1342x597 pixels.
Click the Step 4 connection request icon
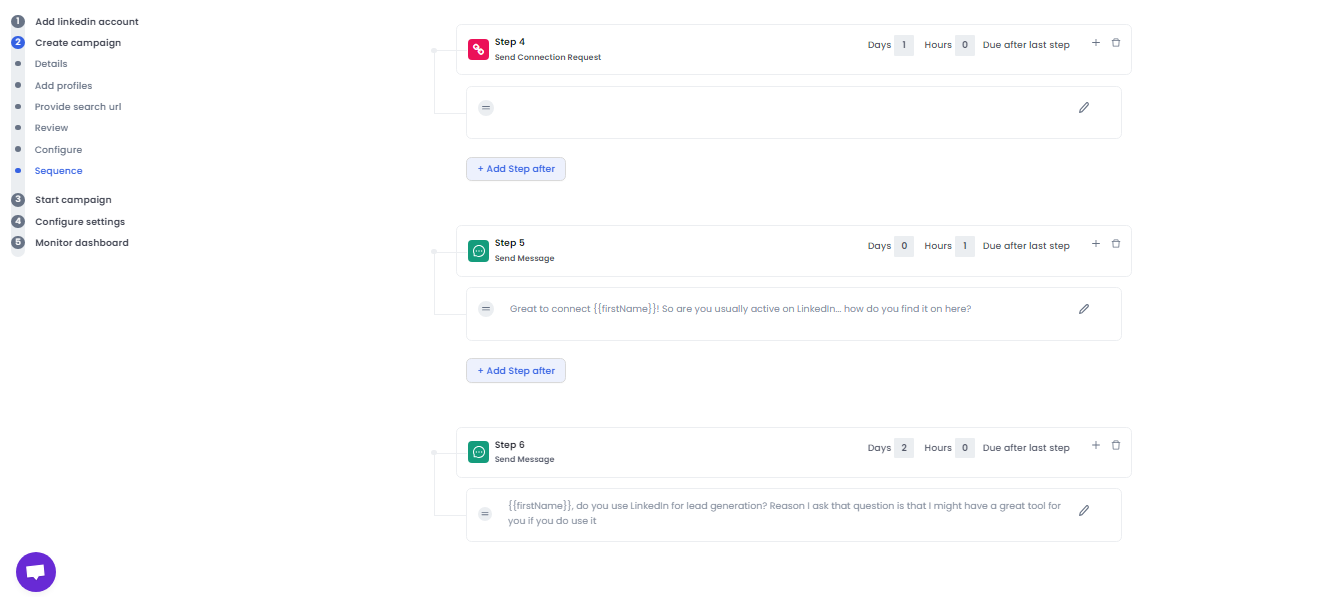point(479,50)
